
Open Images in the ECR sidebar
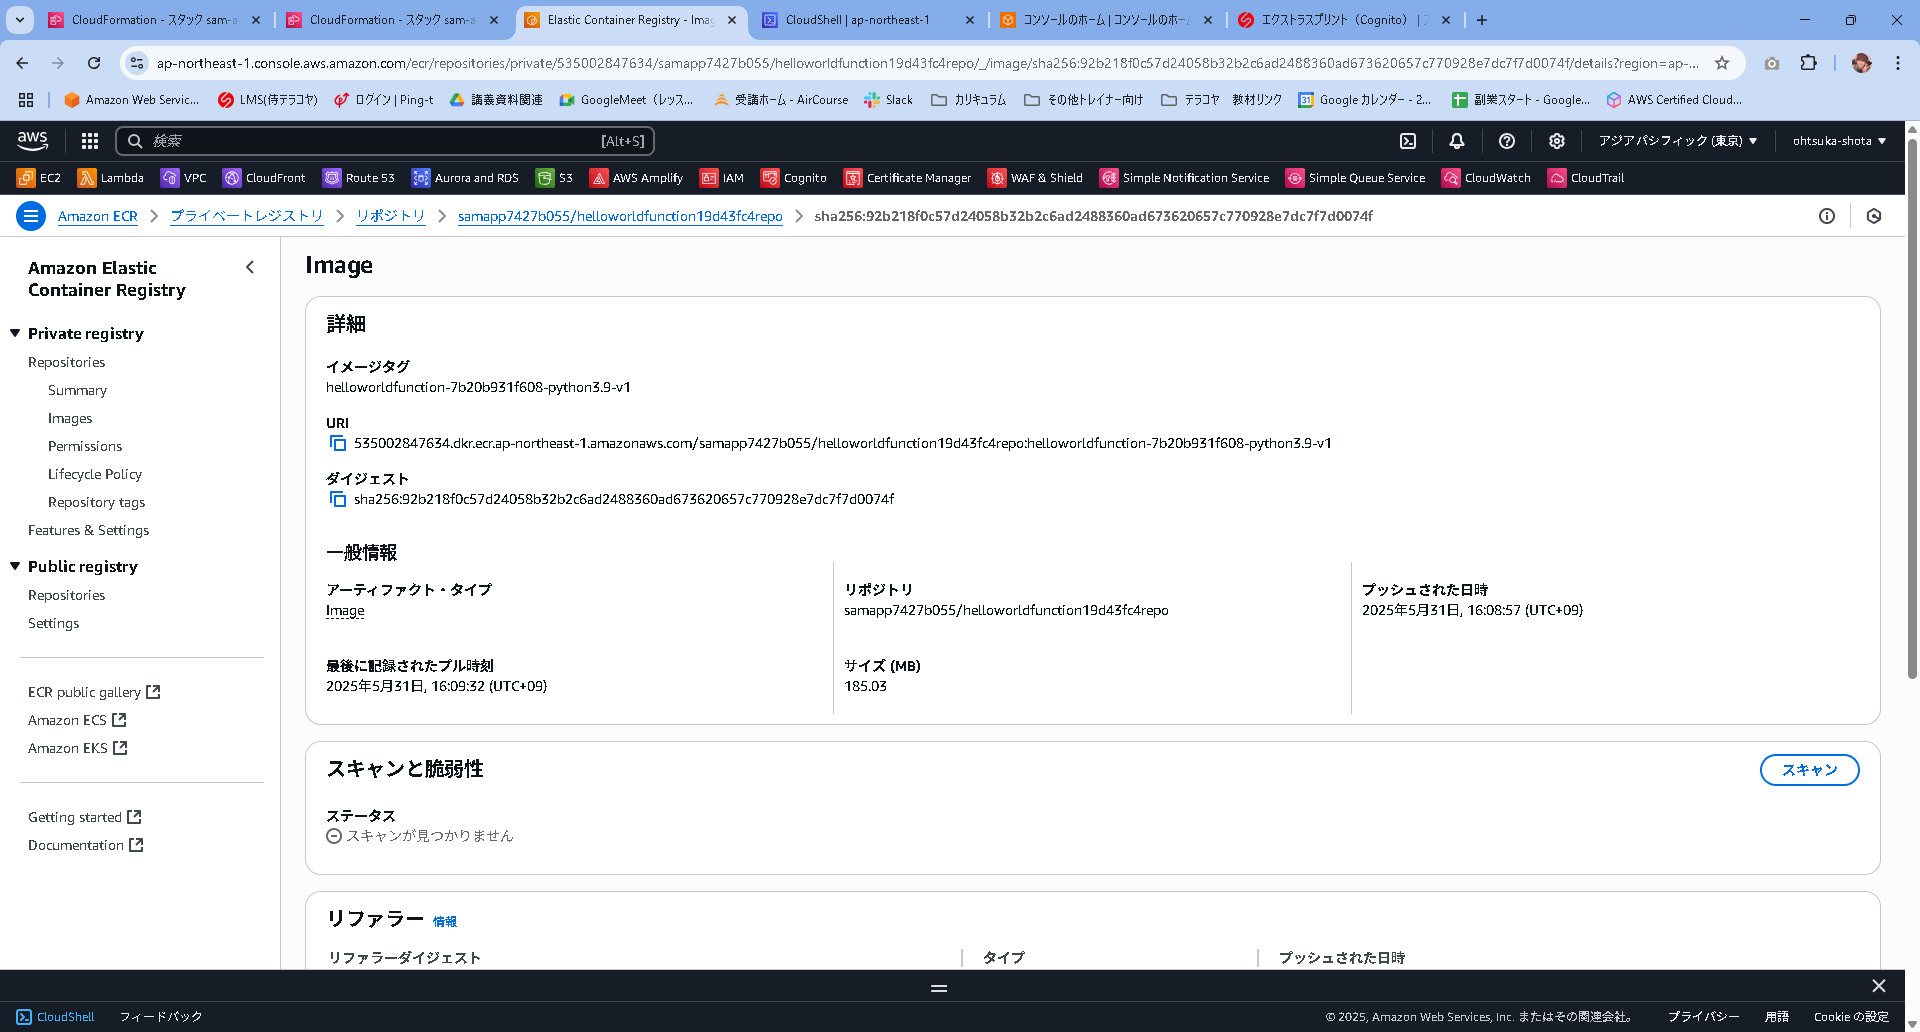point(70,418)
